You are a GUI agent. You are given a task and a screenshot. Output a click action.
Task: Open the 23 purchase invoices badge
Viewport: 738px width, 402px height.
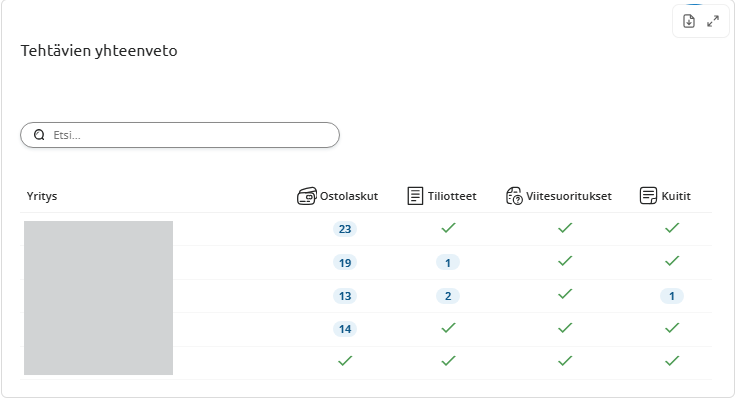click(345, 229)
